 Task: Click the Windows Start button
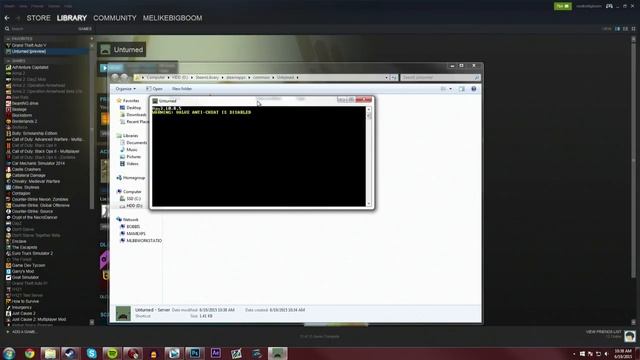(9, 353)
